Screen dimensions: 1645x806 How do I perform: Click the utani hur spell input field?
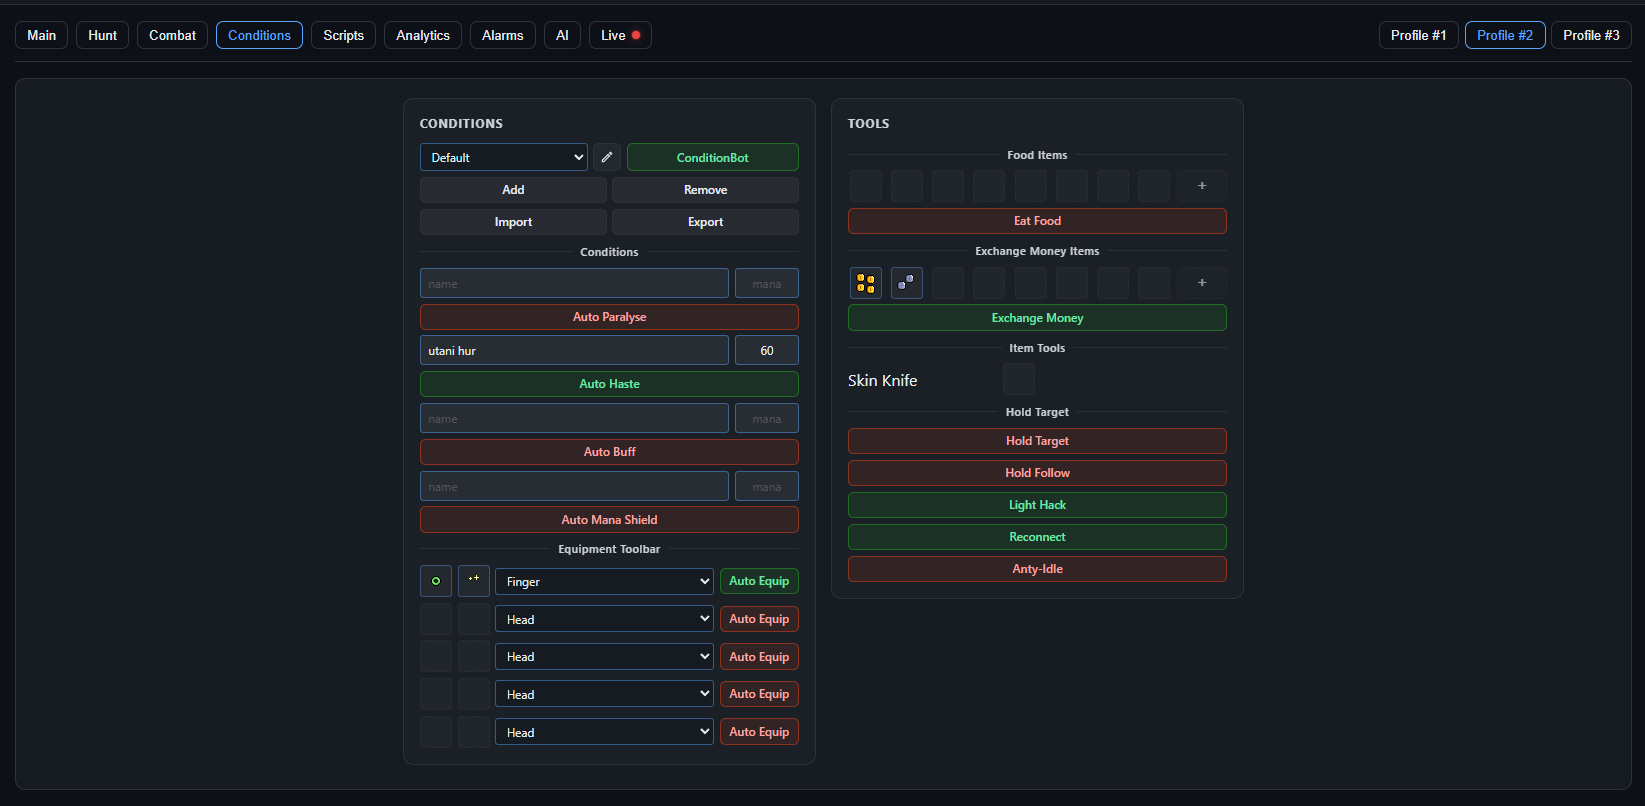point(574,350)
